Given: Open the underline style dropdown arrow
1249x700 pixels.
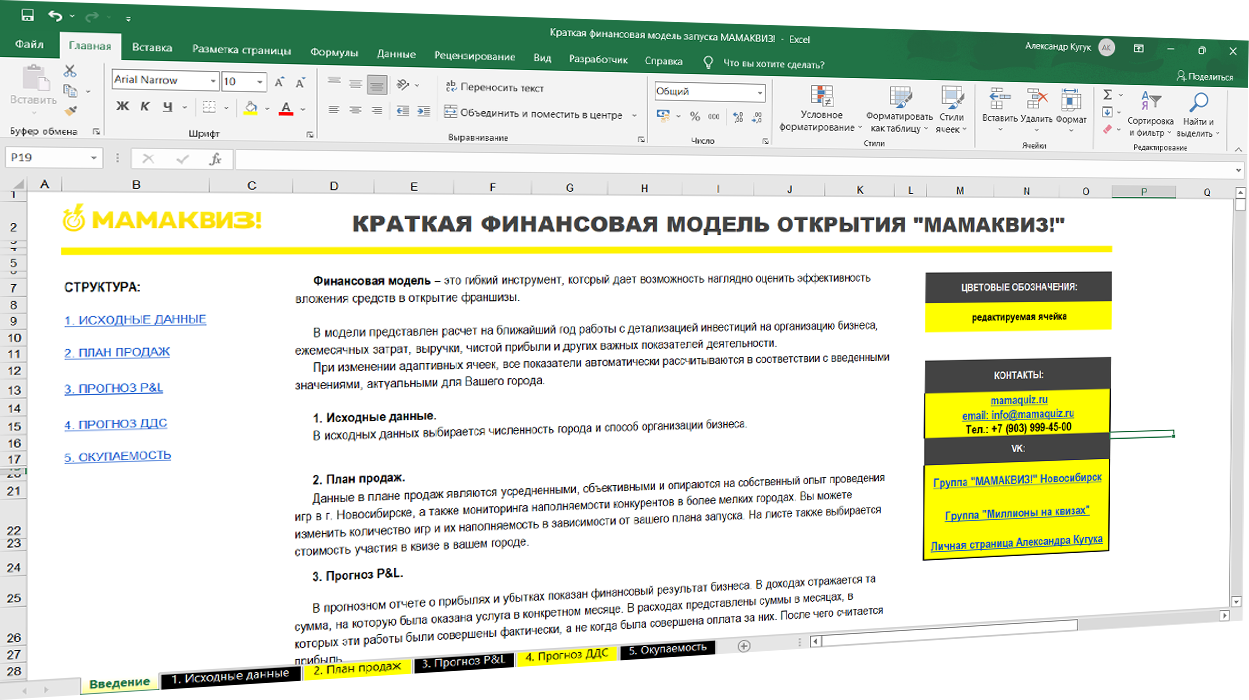Looking at the screenshot, I should click(184, 106).
